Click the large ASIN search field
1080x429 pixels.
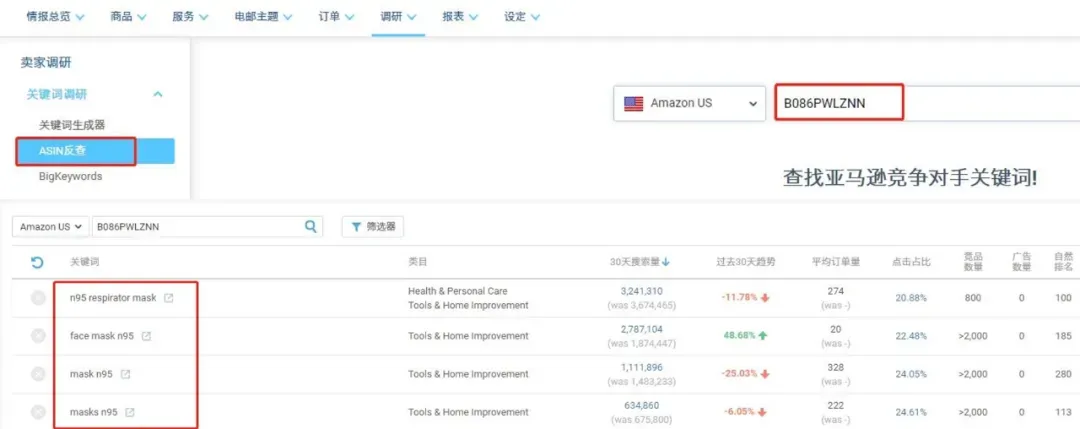pos(927,103)
